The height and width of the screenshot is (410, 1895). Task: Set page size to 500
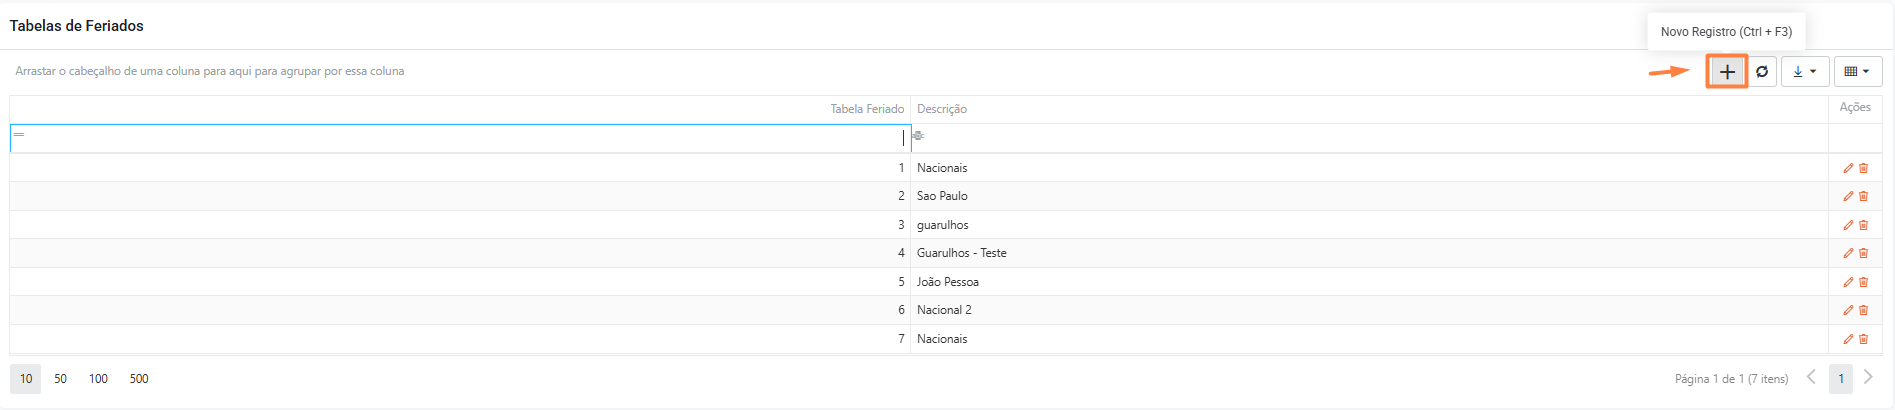coord(139,379)
